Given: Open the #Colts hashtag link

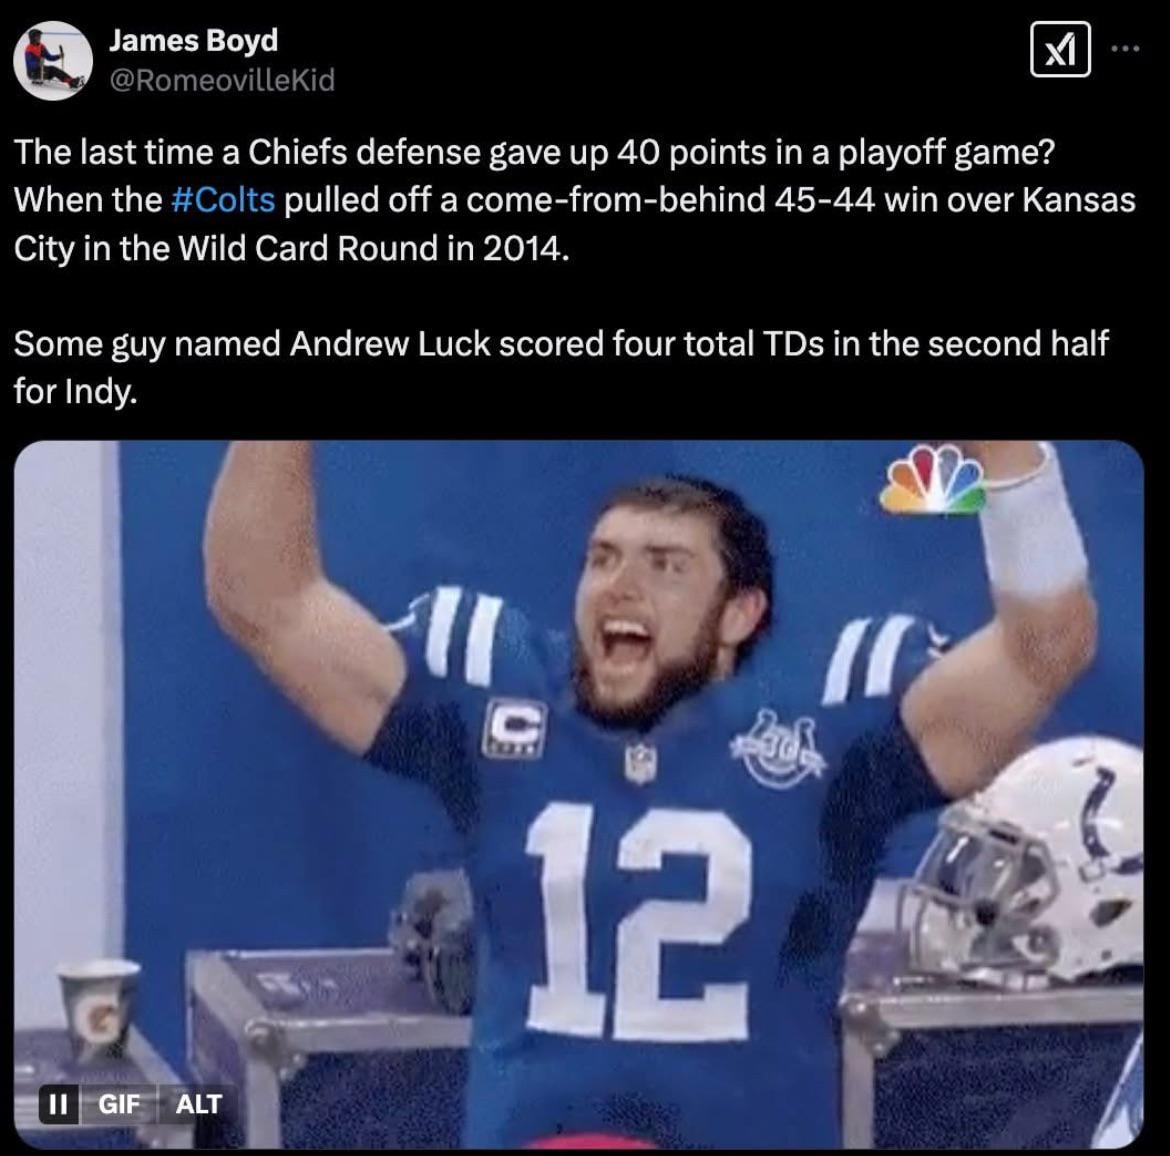Looking at the screenshot, I should click(223, 200).
